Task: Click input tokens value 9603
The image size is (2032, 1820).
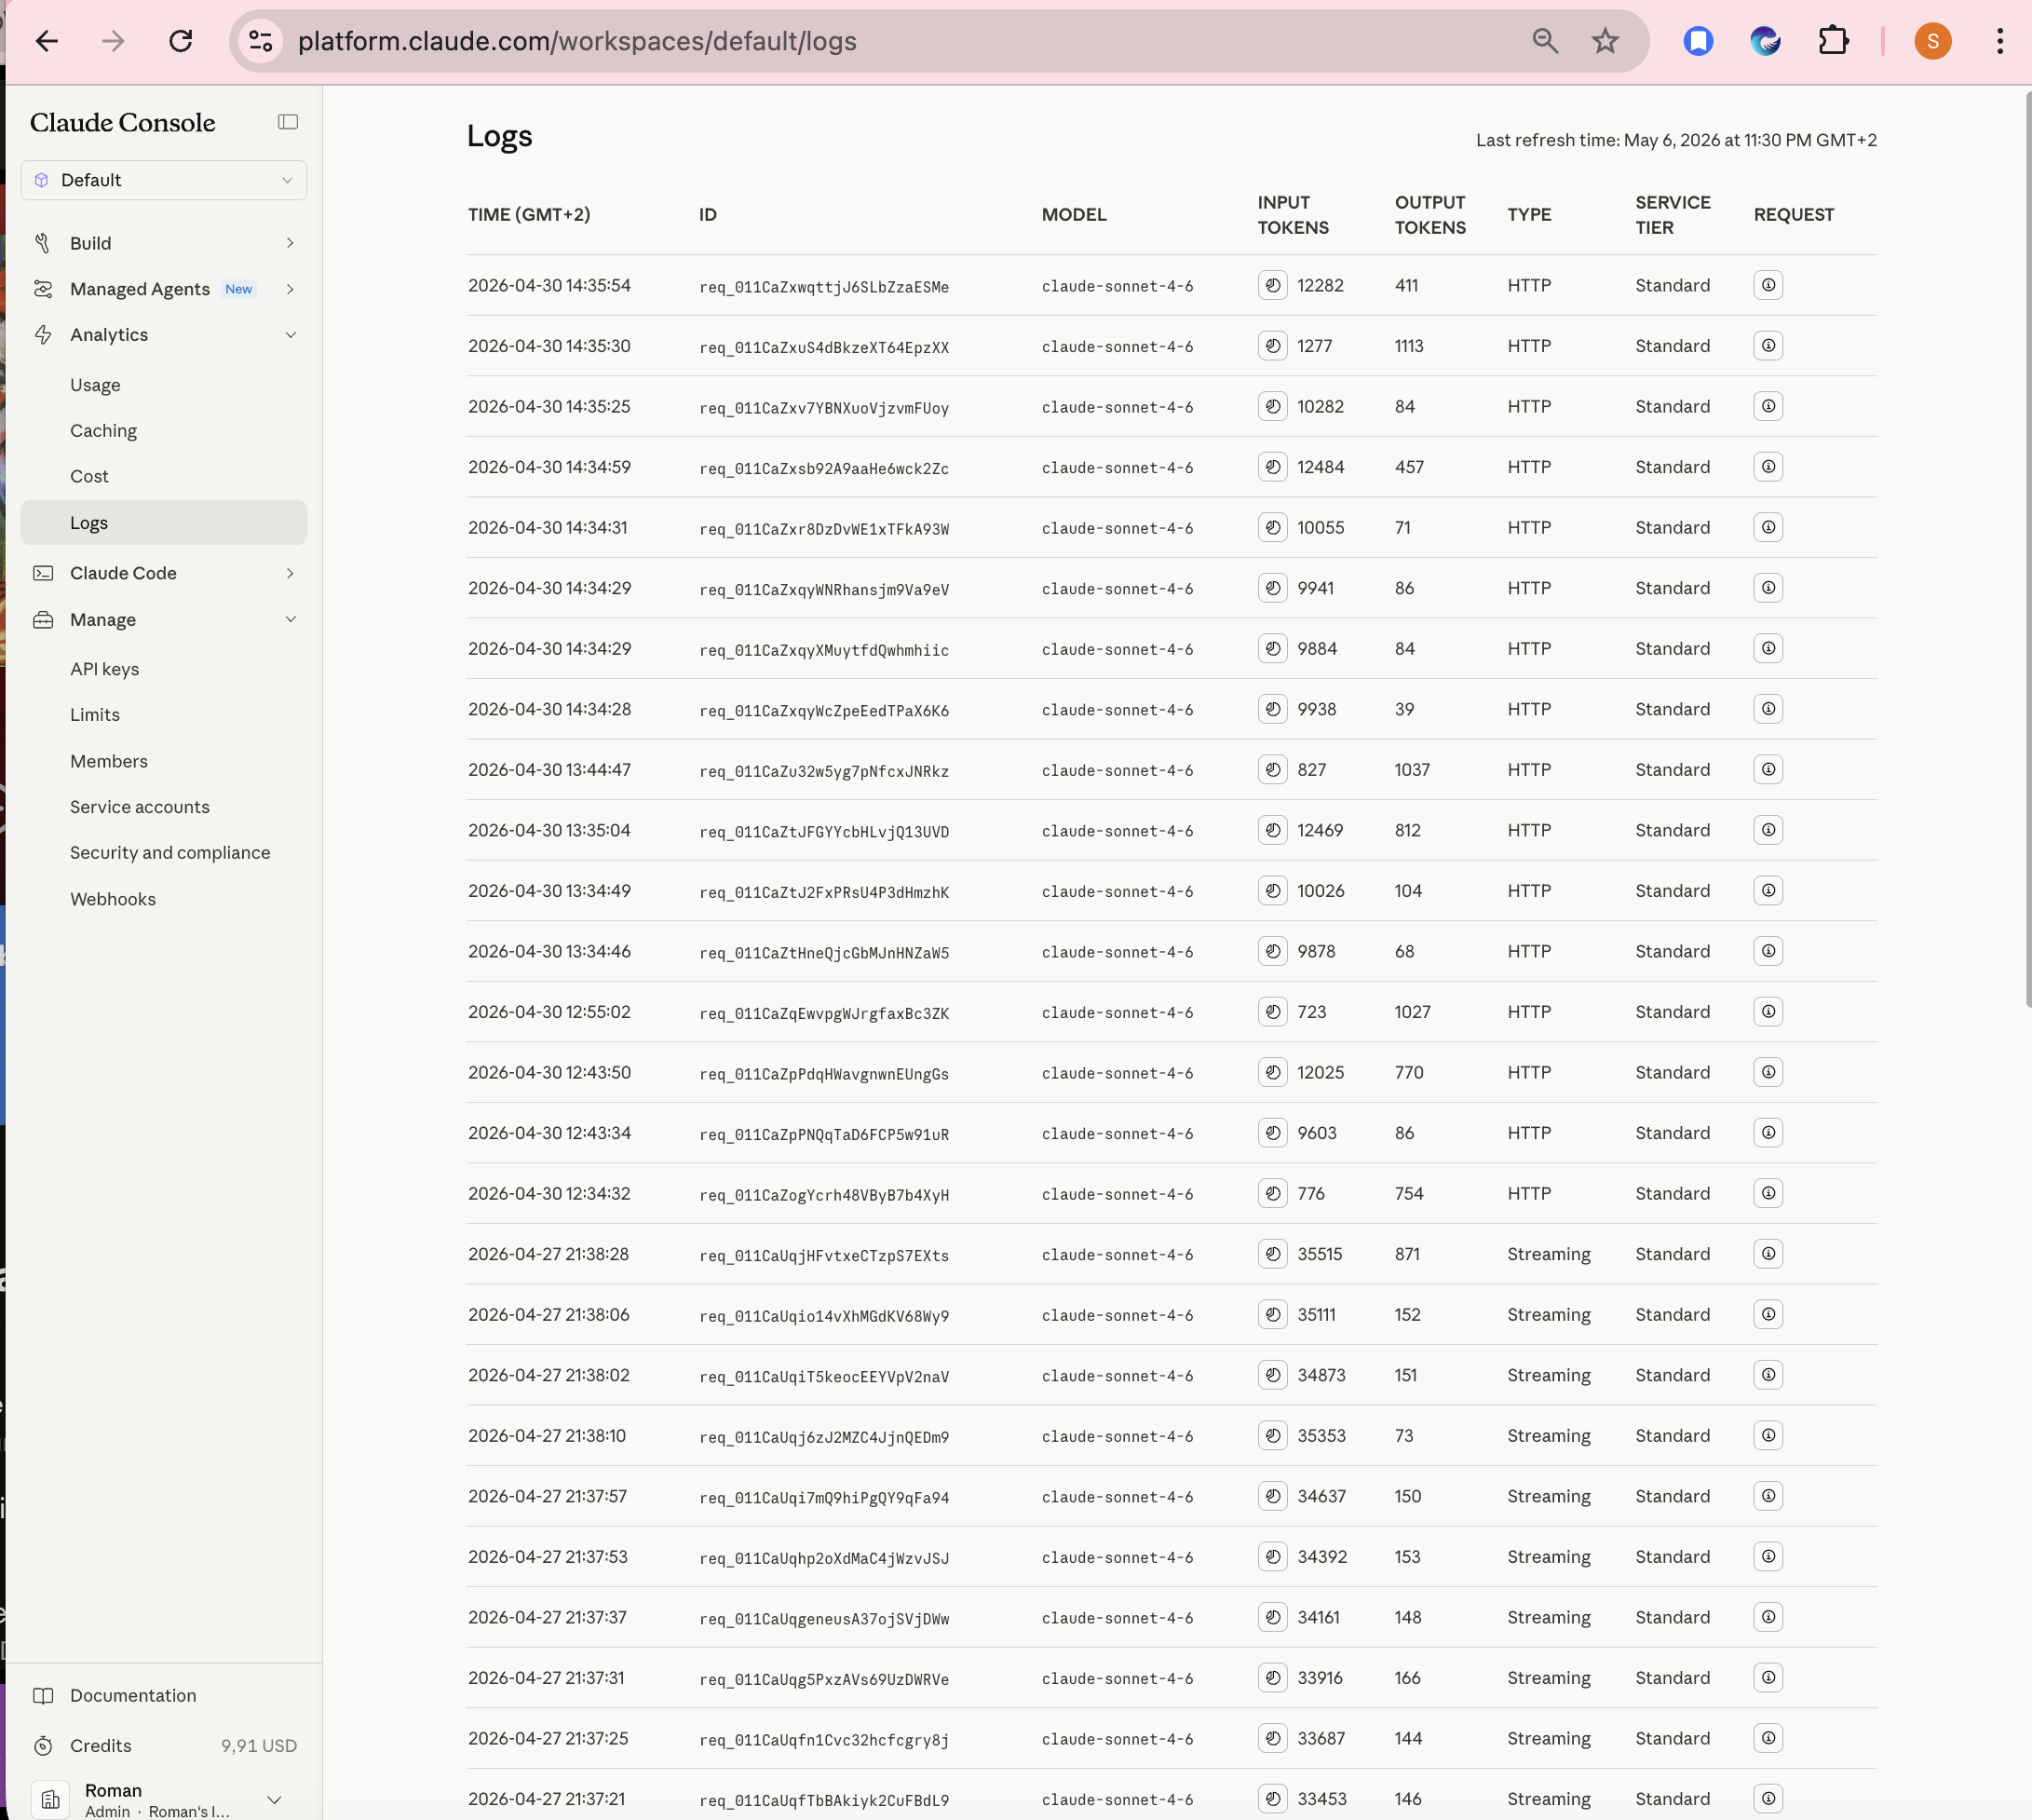Action: click(1316, 1133)
